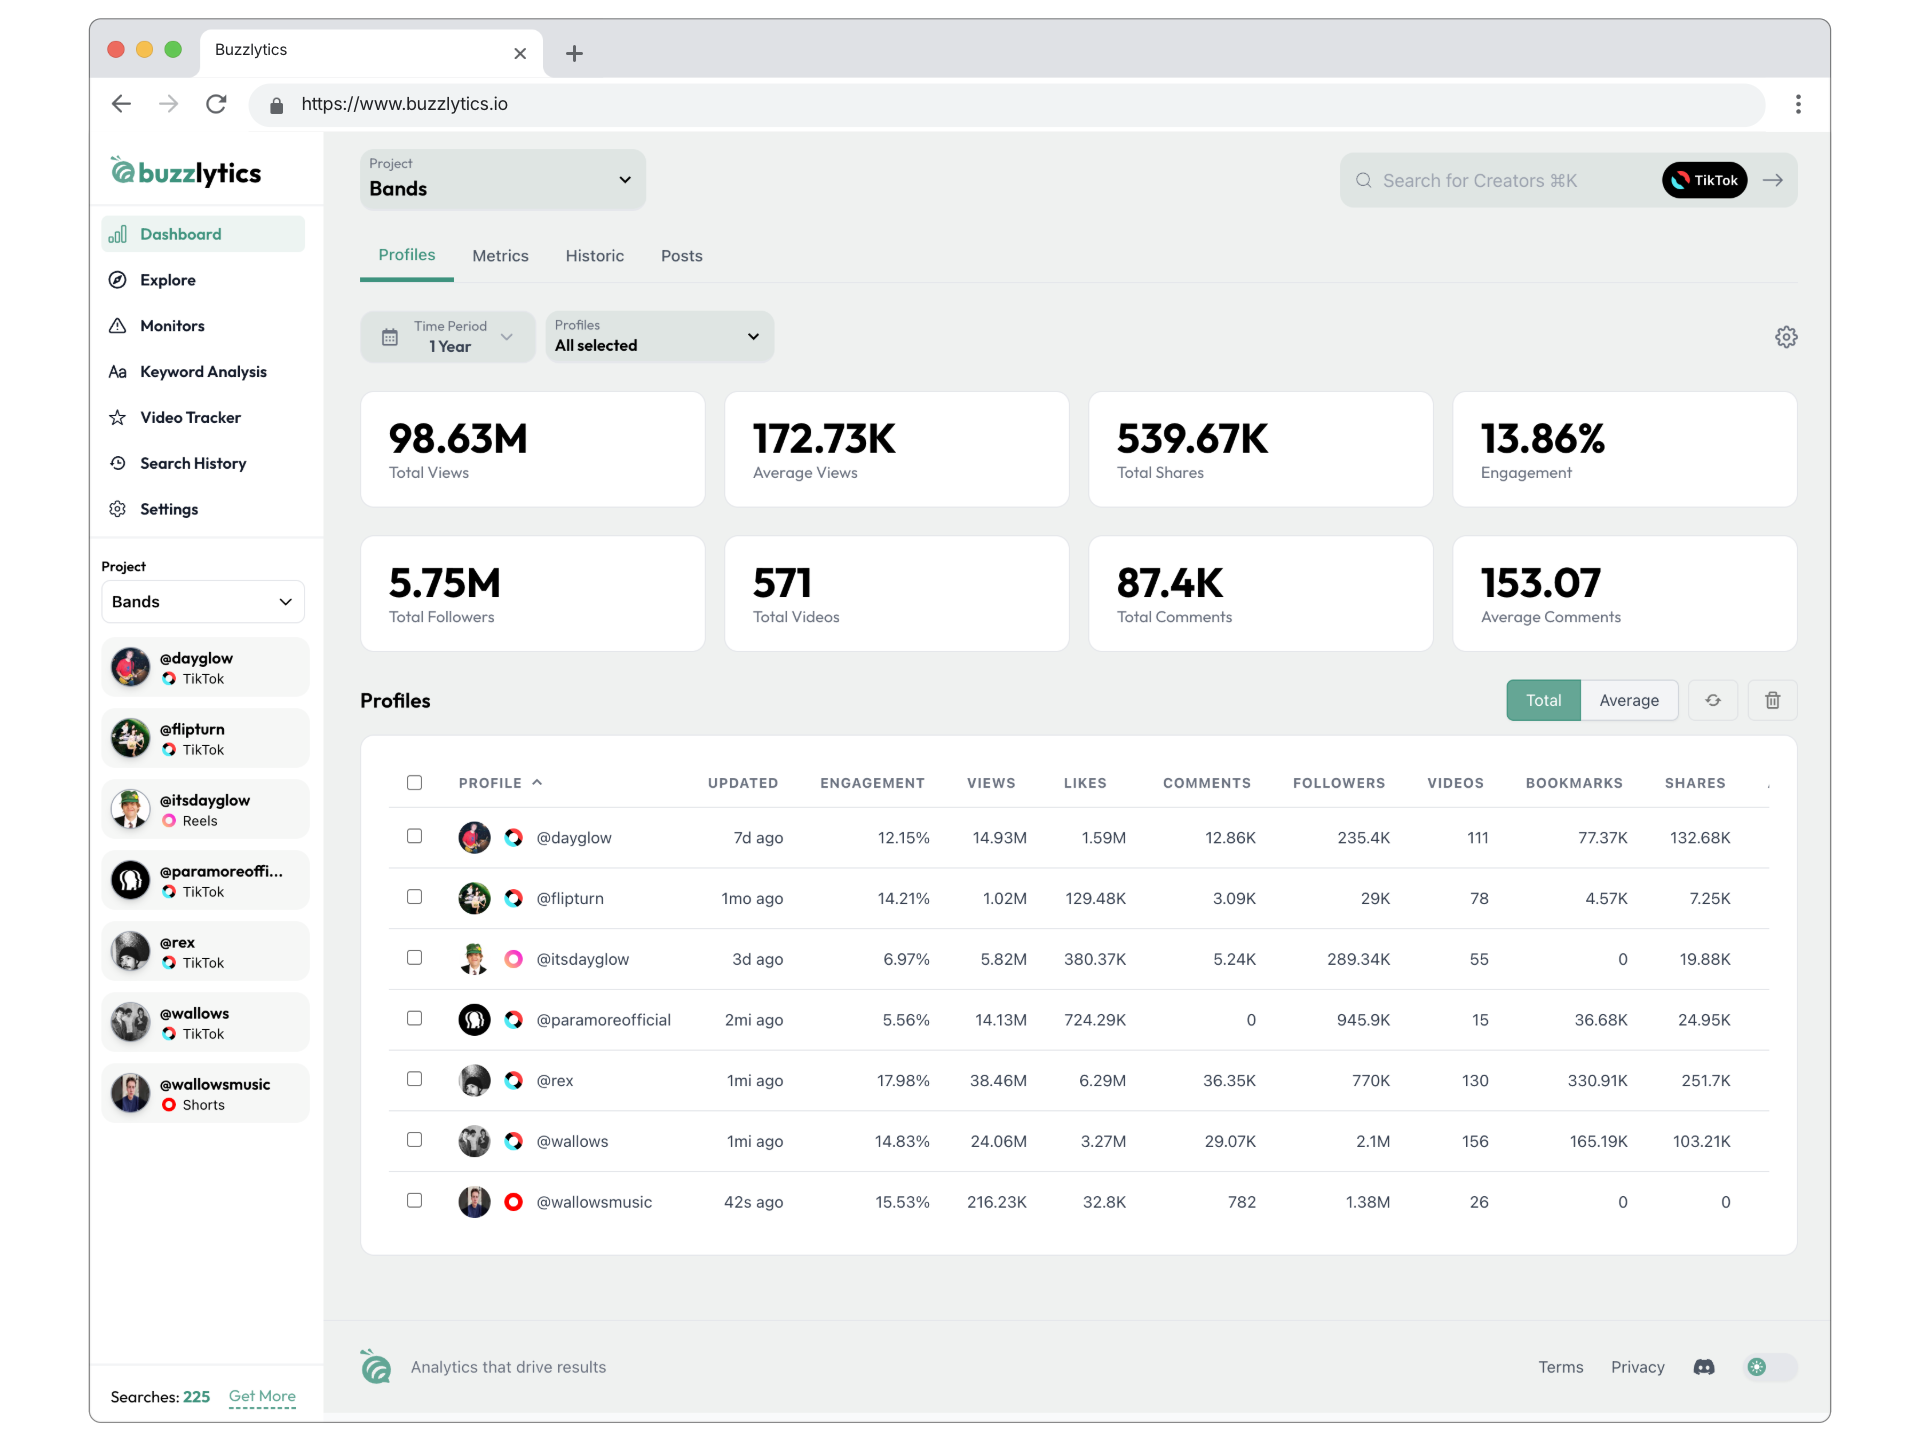
Task: Click the sidebar Settings gear icon
Action: (x=118, y=509)
